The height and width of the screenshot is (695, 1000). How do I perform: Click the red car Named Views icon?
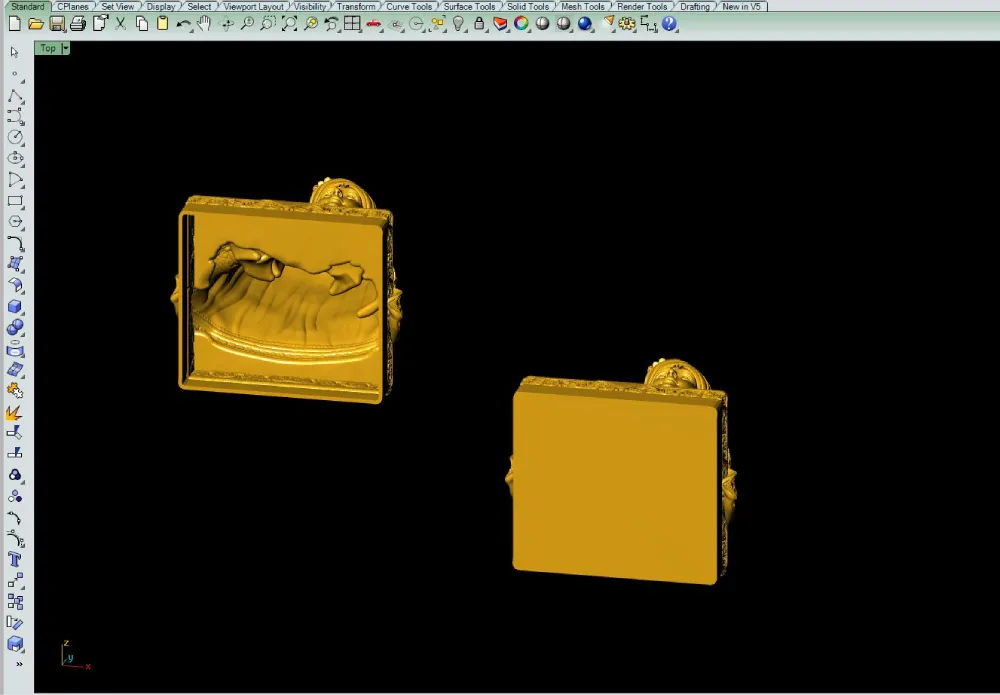[x=374, y=24]
